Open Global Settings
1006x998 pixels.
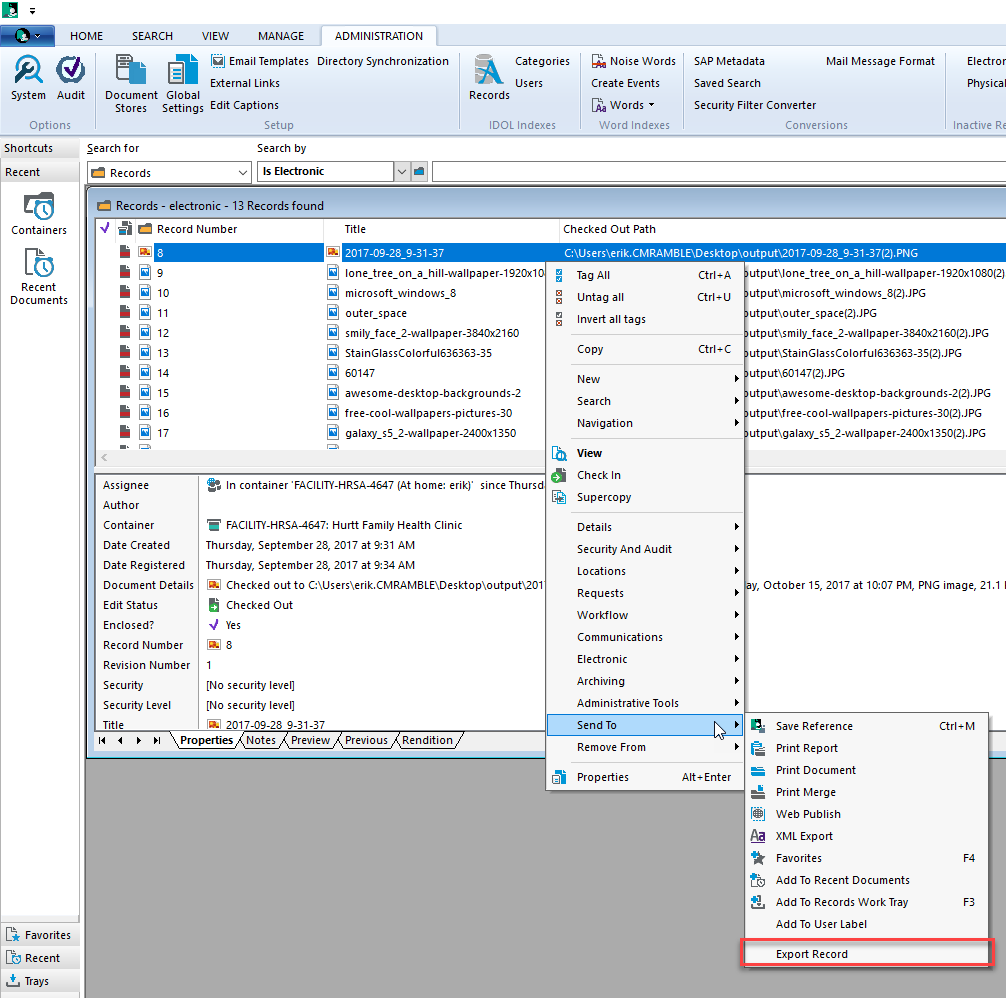point(183,85)
